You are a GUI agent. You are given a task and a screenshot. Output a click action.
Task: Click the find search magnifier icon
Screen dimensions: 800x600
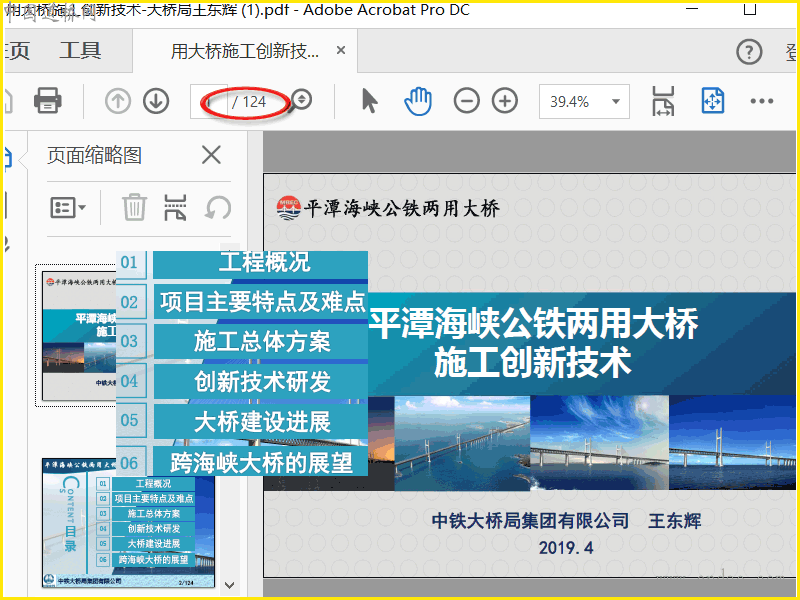(300, 101)
